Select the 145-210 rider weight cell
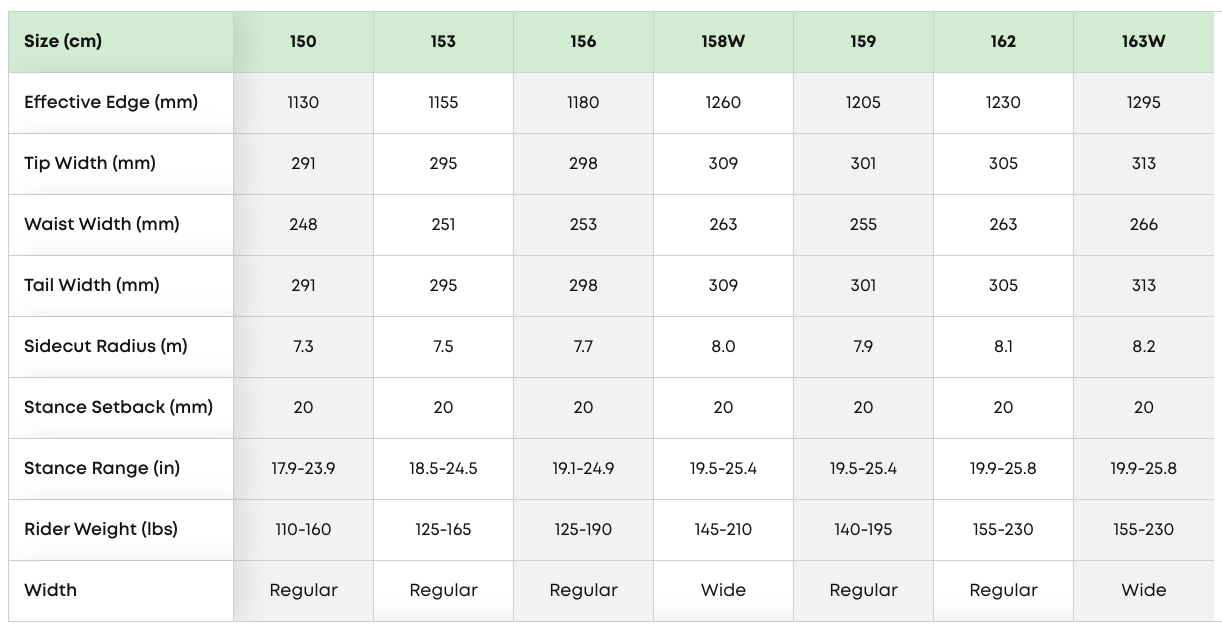Viewport: 1222px width, 632px height. click(x=723, y=529)
